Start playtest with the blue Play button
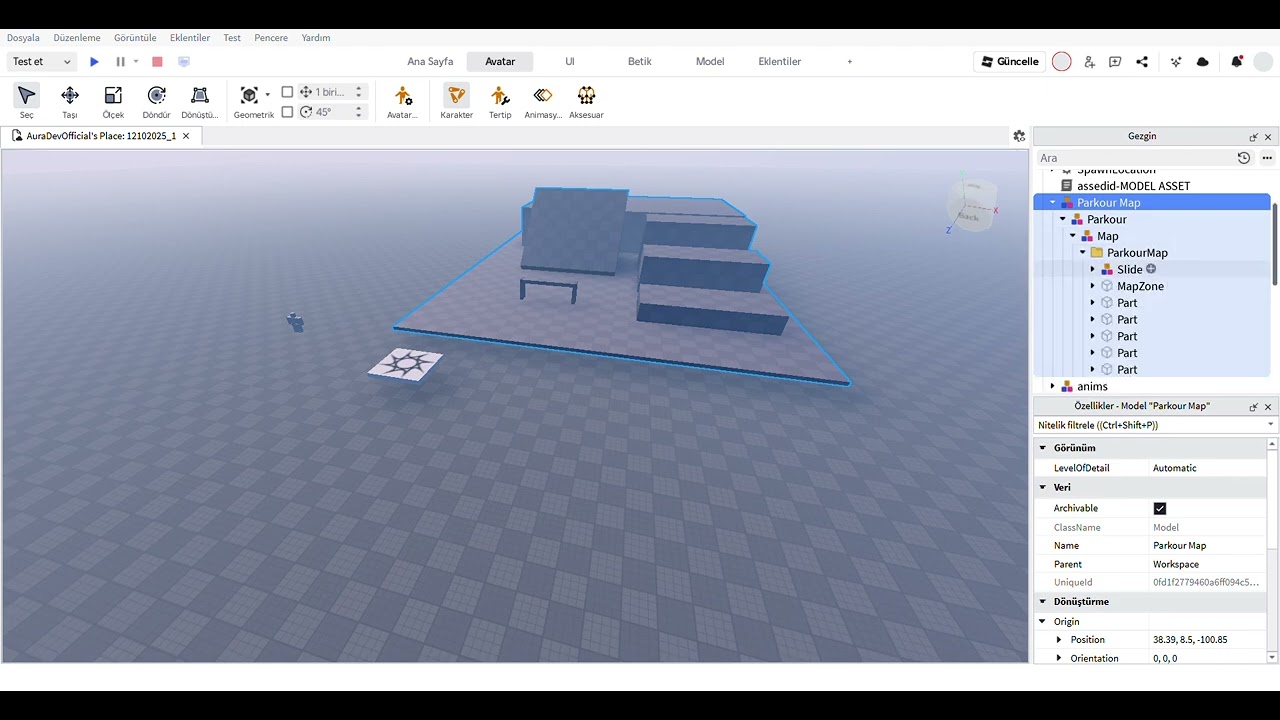The width and height of the screenshot is (1280, 720). coord(94,62)
